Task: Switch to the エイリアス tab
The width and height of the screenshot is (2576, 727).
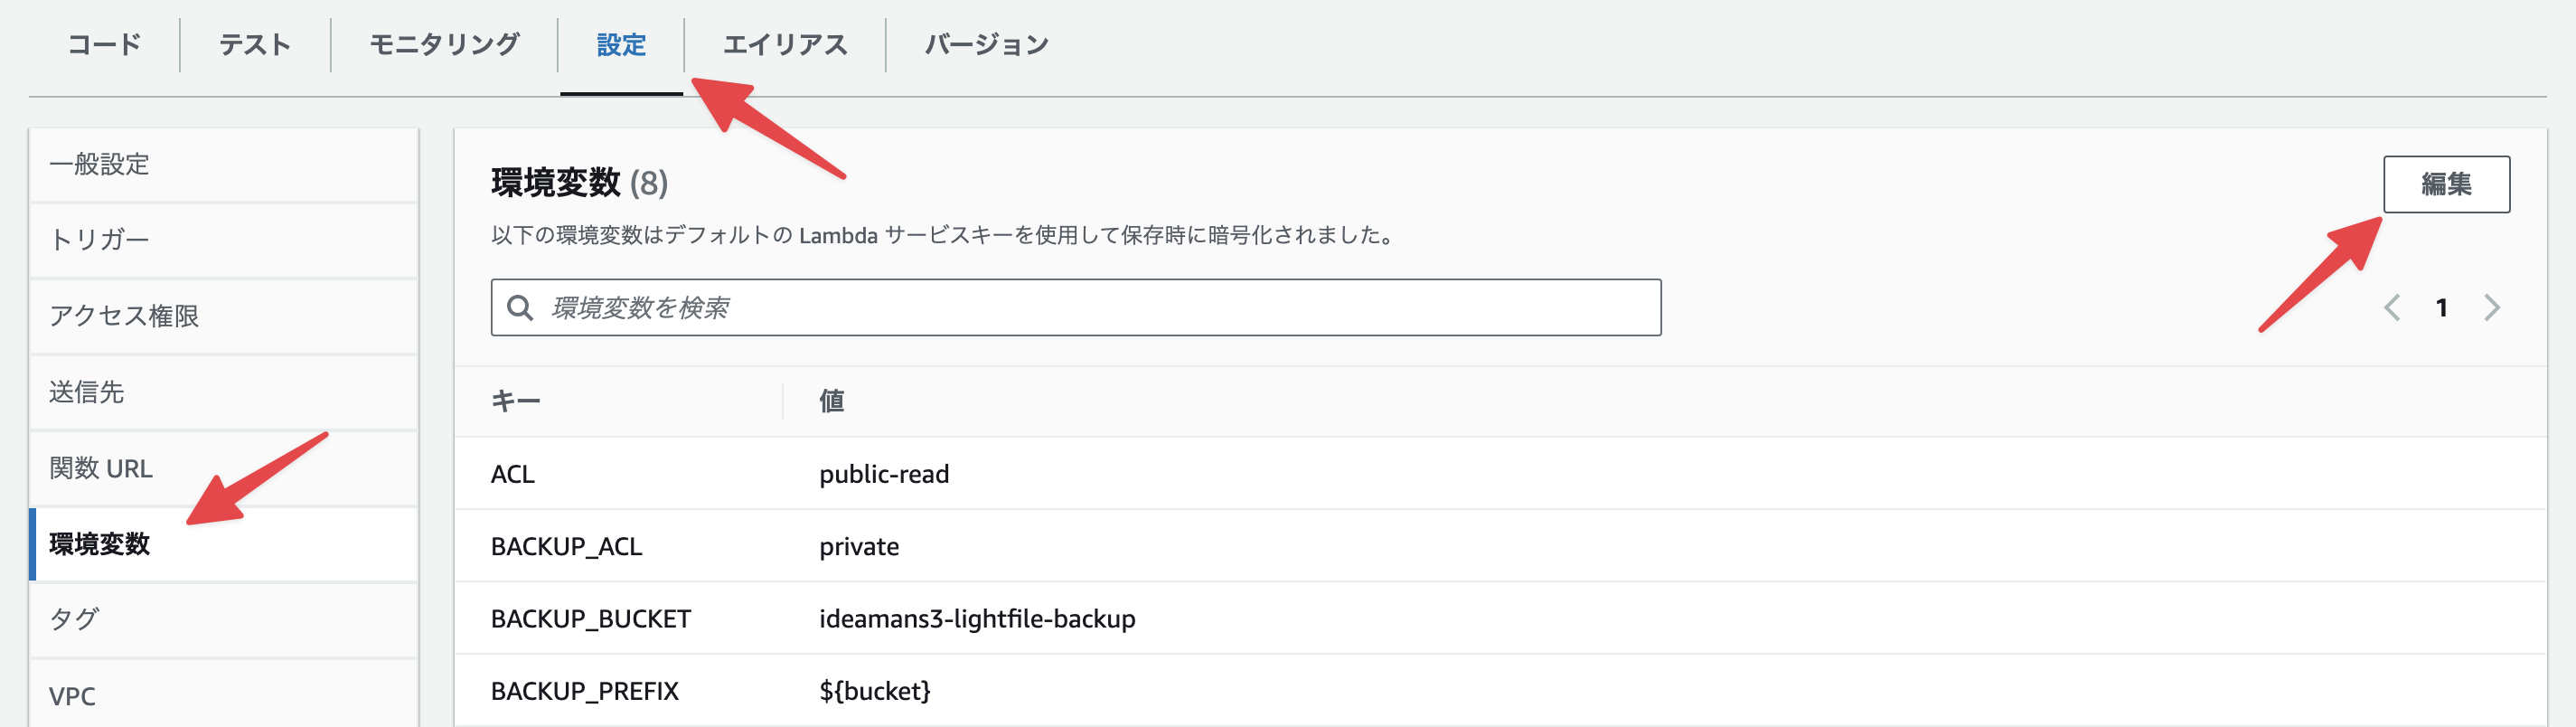Action: [x=785, y=45]
